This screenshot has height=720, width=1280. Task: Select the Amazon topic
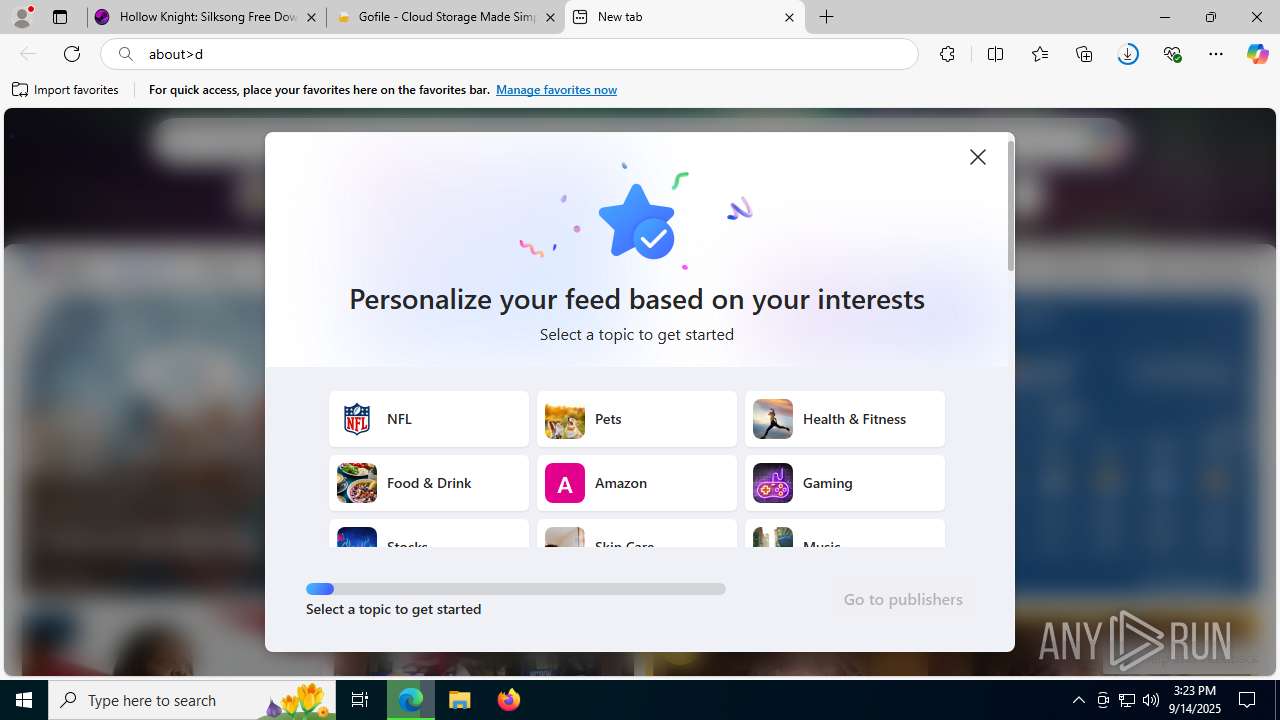(637, 483)
